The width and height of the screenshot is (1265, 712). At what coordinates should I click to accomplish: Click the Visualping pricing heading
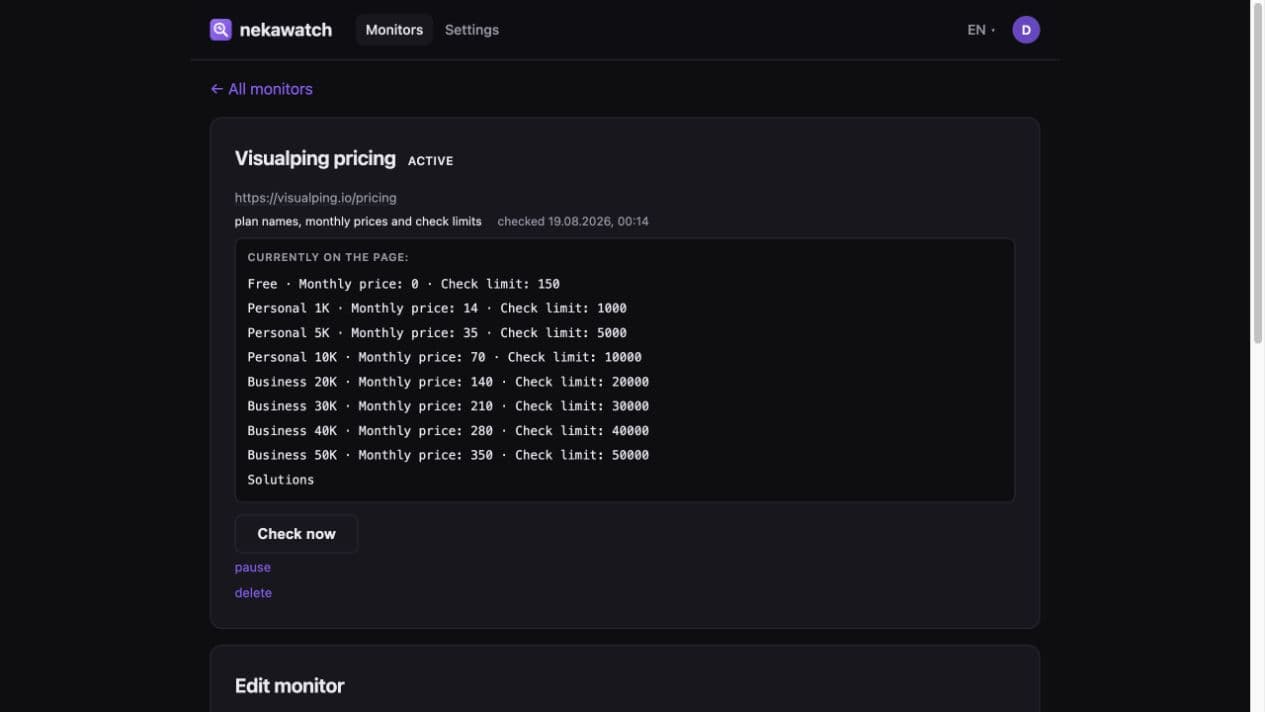pyautogui.click(x=315, y=159)
